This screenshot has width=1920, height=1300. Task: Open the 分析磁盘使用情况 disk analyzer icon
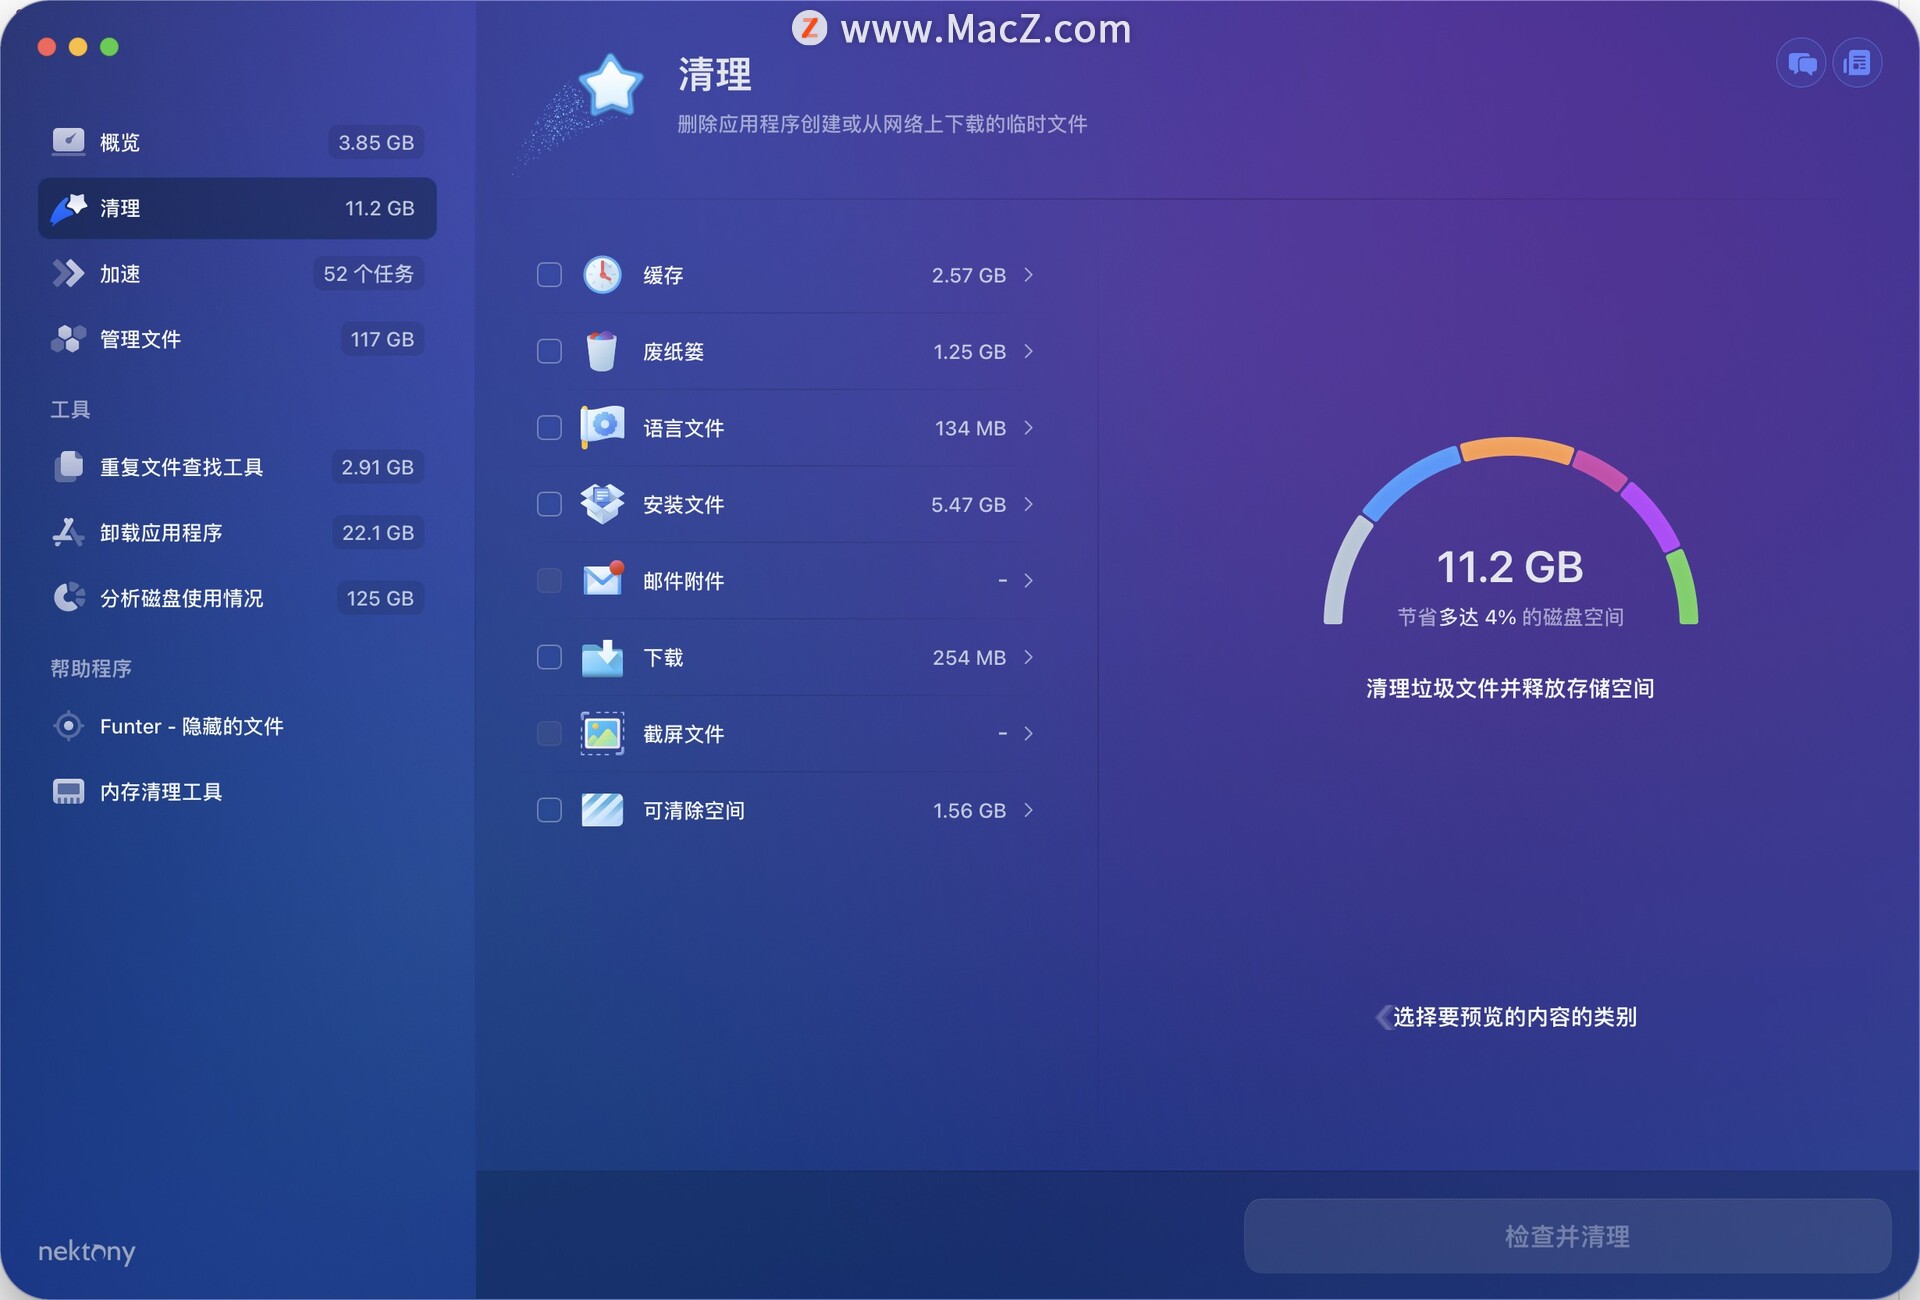point(68,597)
